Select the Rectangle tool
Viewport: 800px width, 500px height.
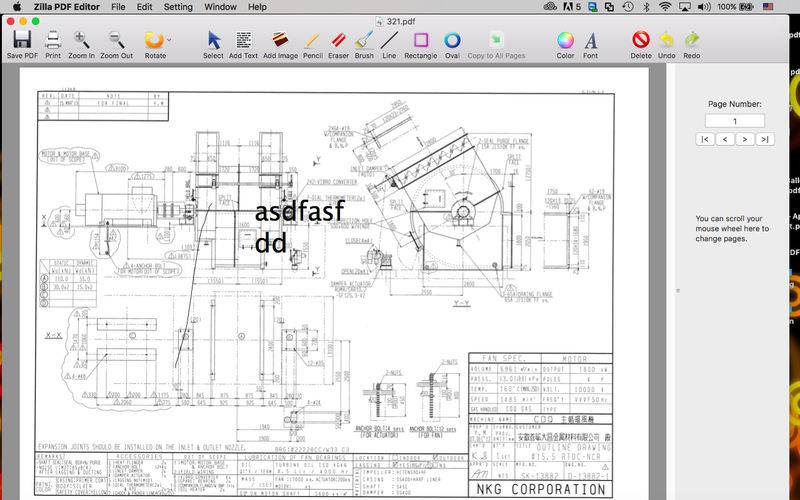point(421,40)
